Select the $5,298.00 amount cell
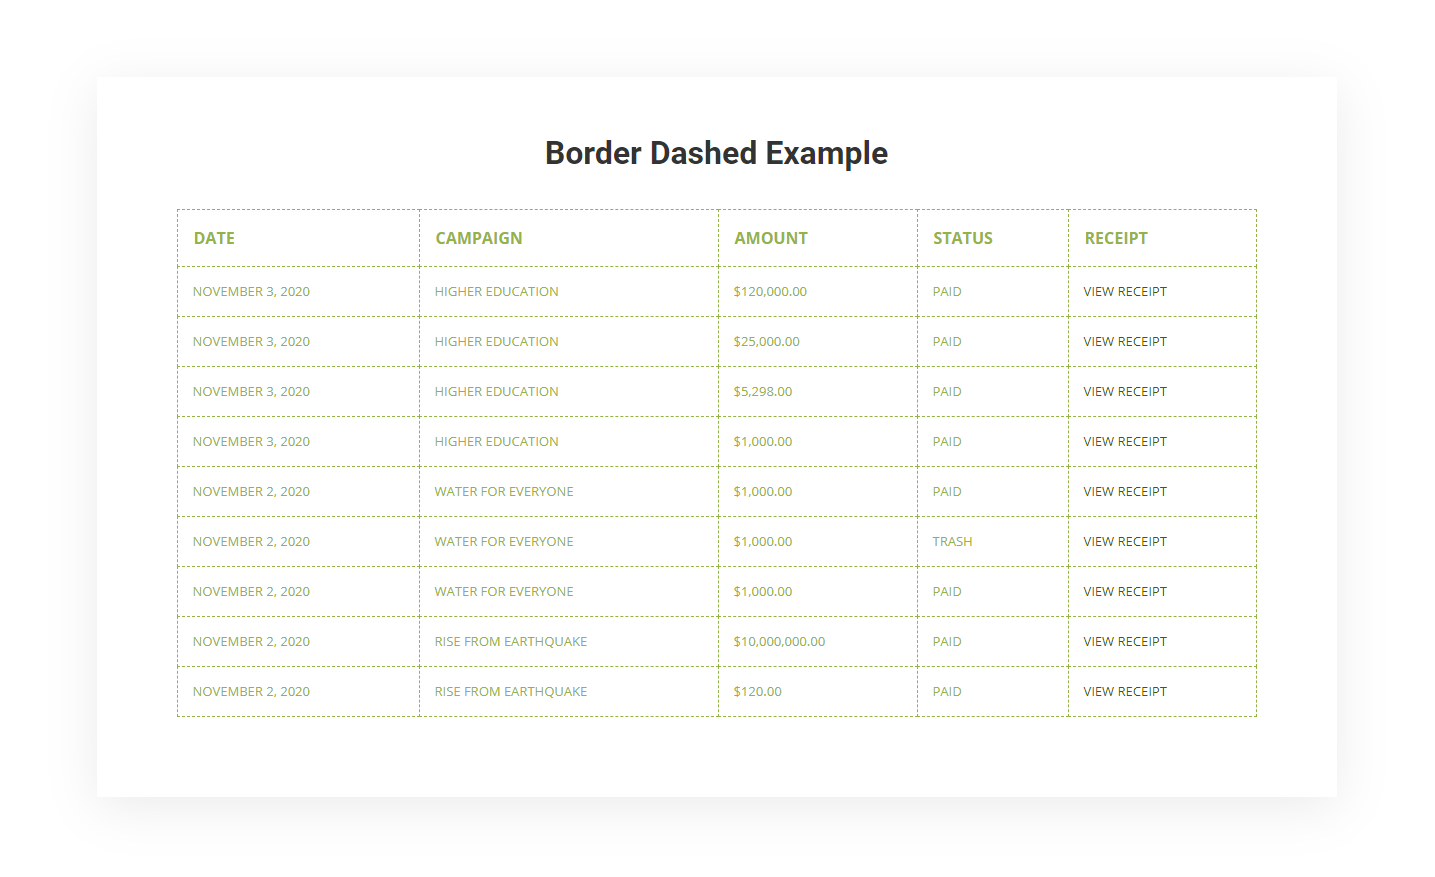 tap(762, 392)
